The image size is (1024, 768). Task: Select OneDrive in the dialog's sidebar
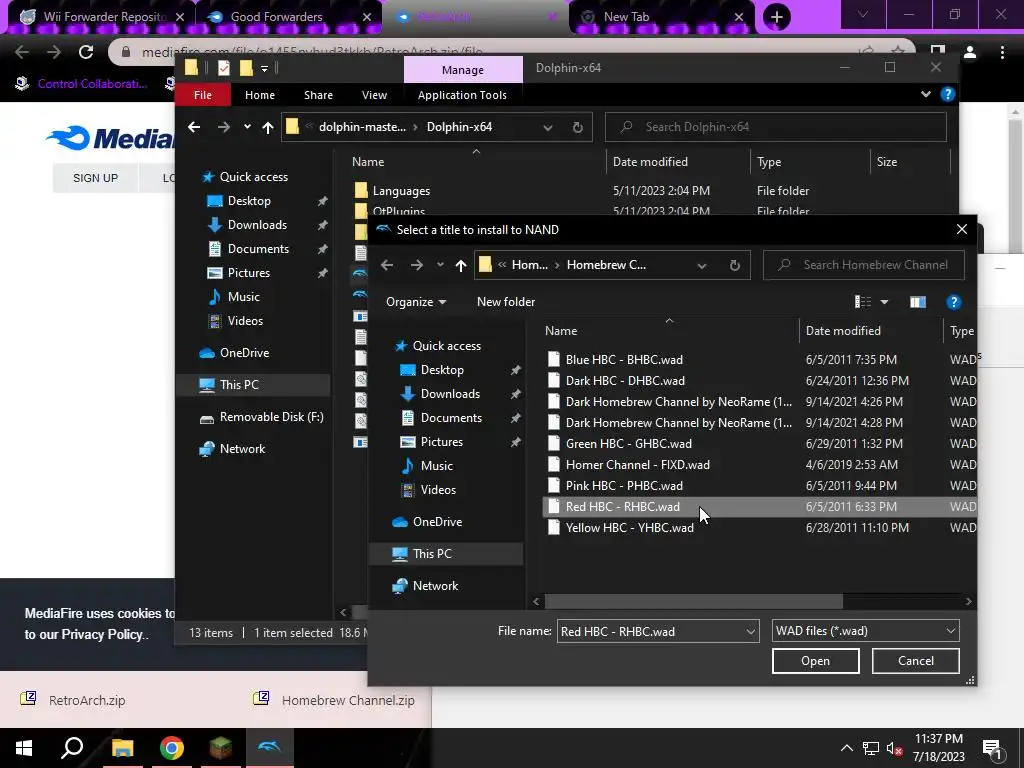437,522
